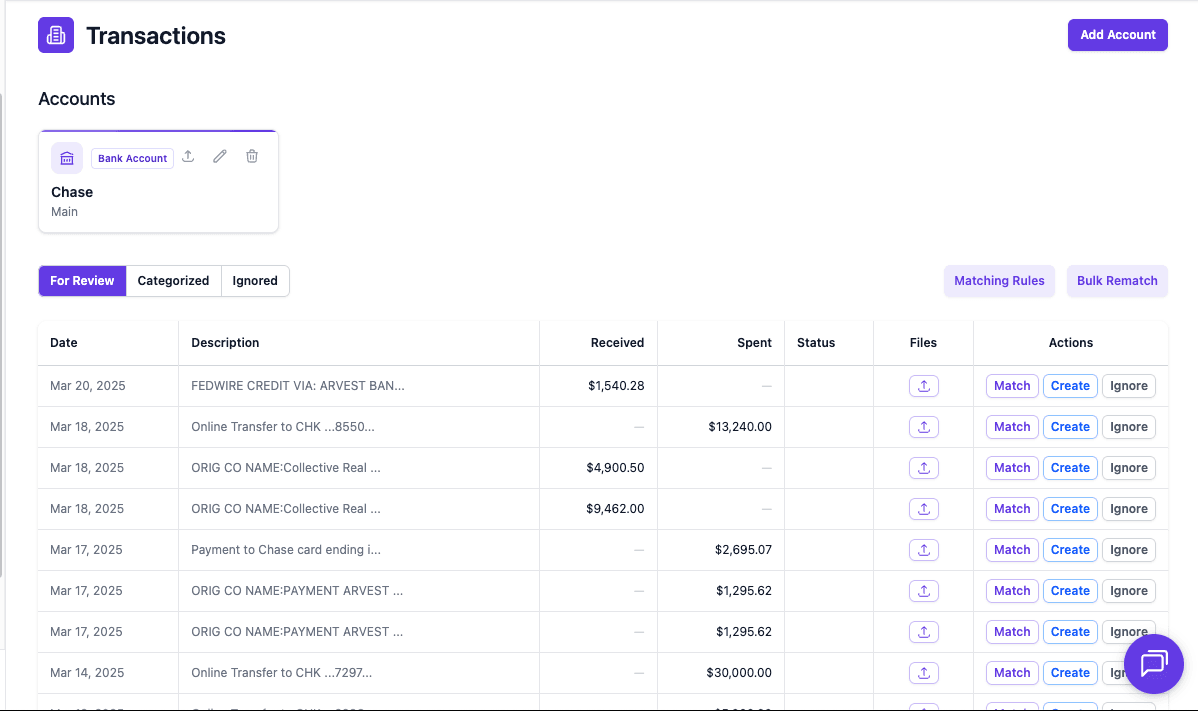Click the Bank Account label badge
Screen dimensions: 1198x711
132,158
